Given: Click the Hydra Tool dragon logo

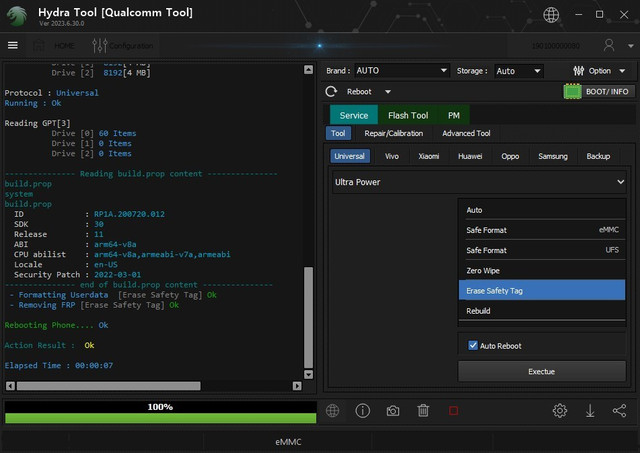Looking at the screenshot, I should 17,16.
